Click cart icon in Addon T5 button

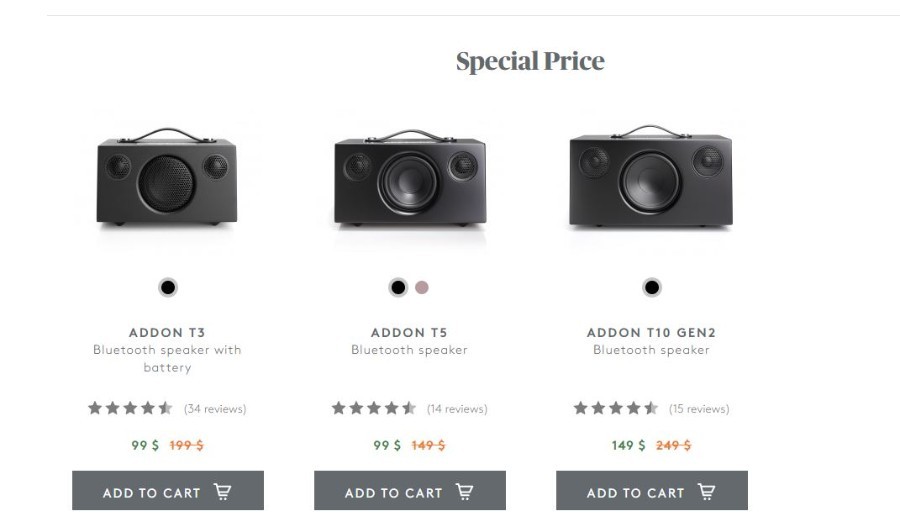click(465, 491)
